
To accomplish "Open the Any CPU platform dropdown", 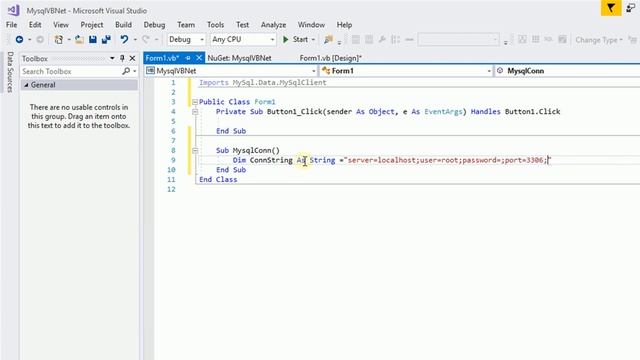I will coord(243,40).
